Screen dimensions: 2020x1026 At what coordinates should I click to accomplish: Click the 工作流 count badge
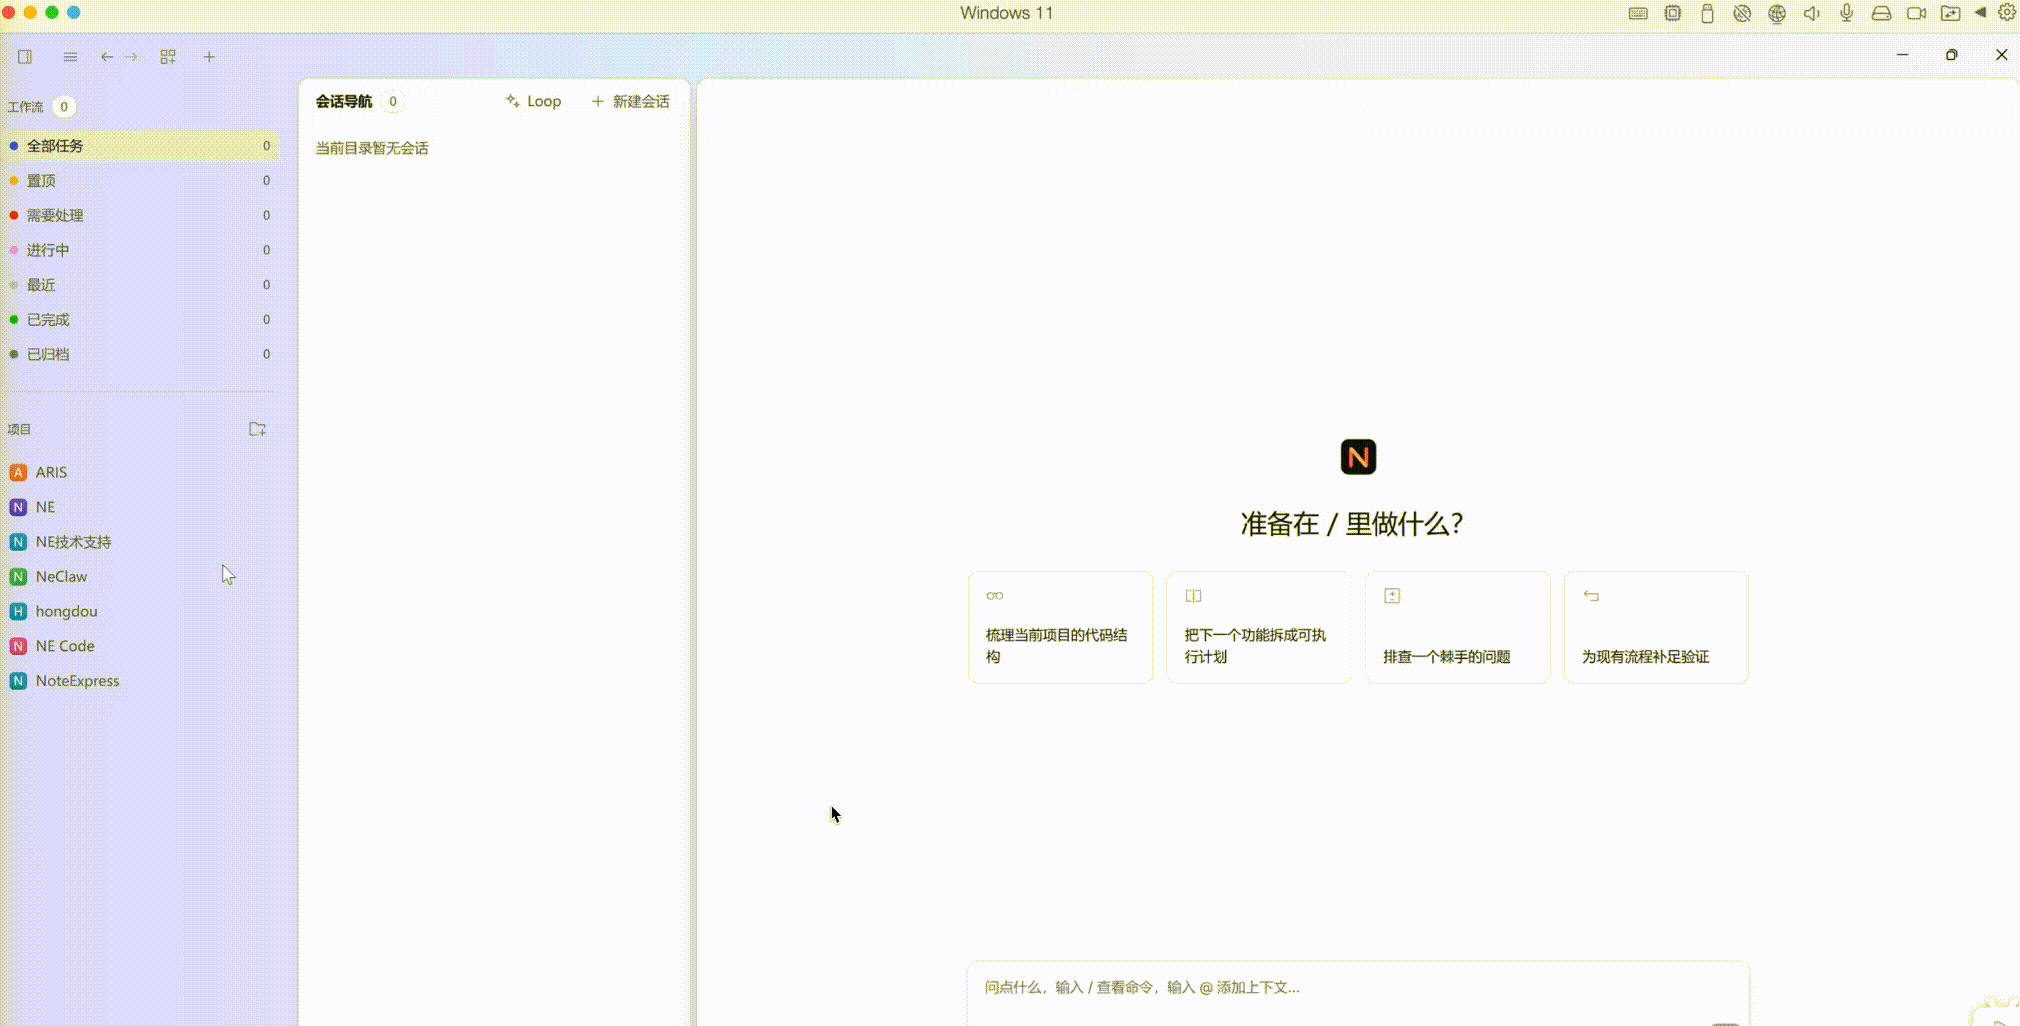pyautogui.click(x=64, y=106)
